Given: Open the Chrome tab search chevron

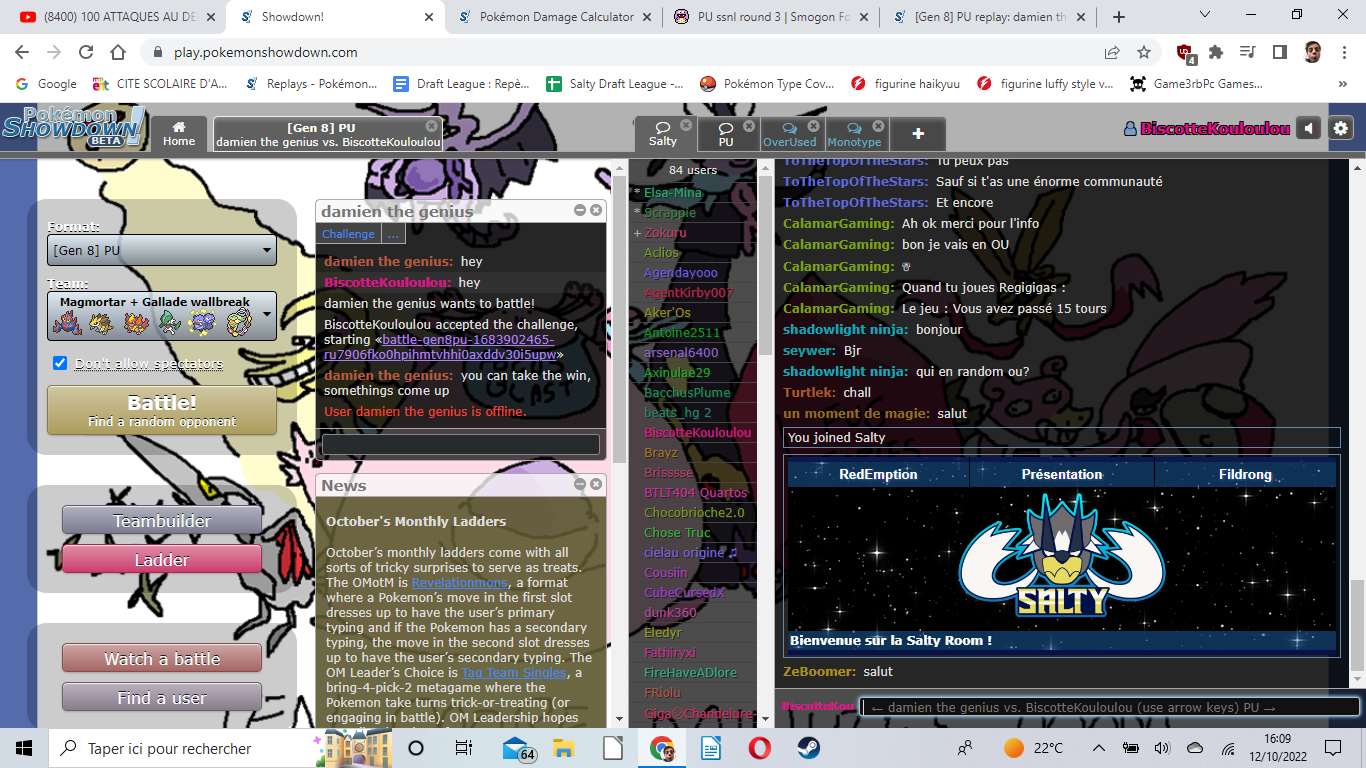Looking at the screenshot, I should [x=1205, y=15].
